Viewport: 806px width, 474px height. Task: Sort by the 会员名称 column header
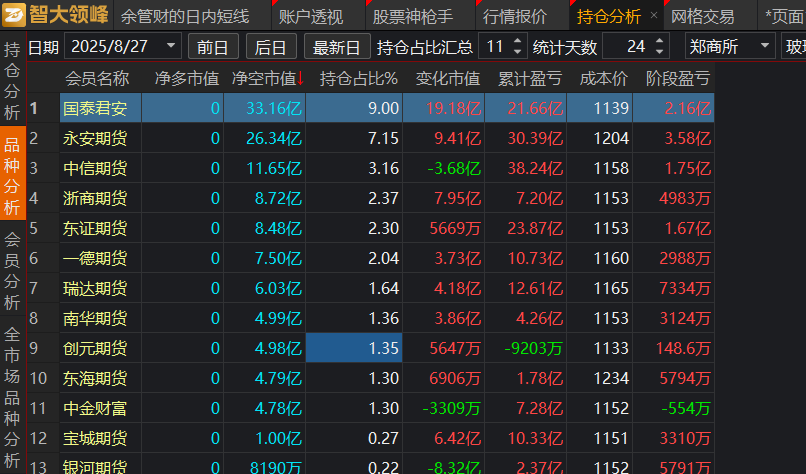point(97,79)
